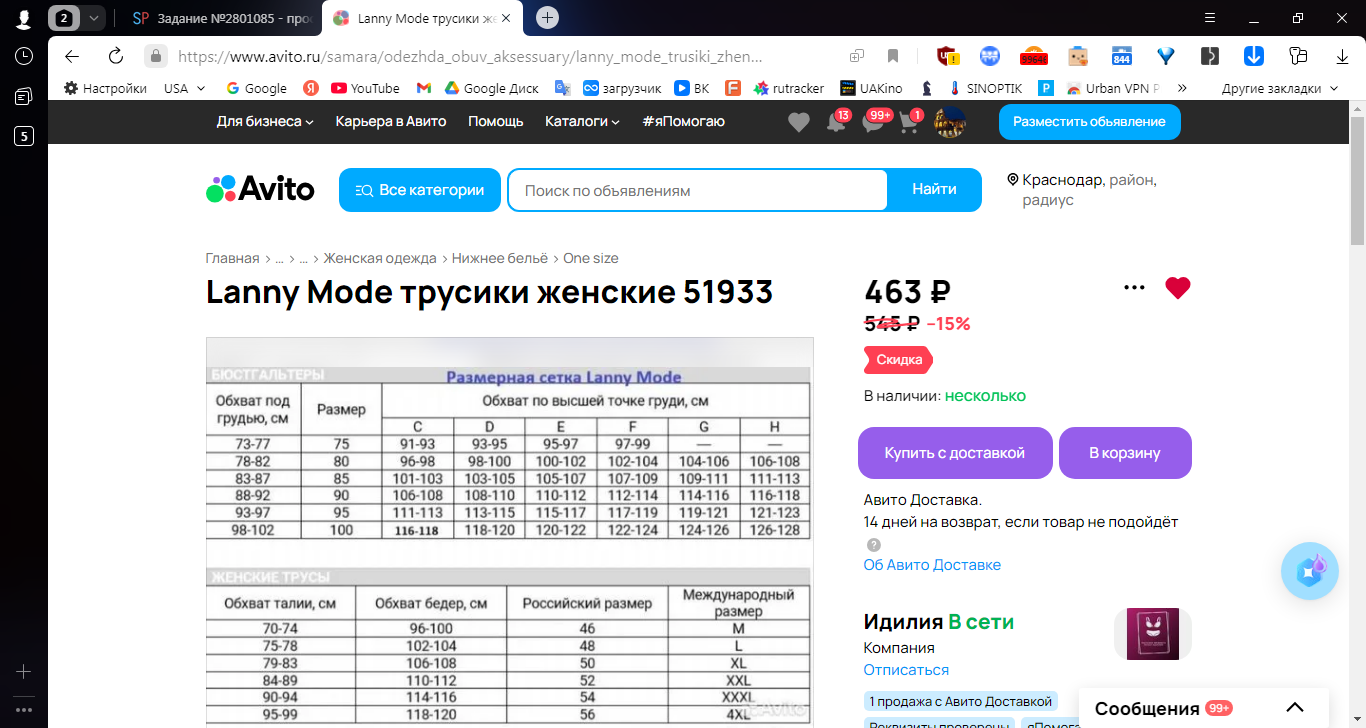
Task: Click the Скидка discount badge
Action: [x=898, y=360]
